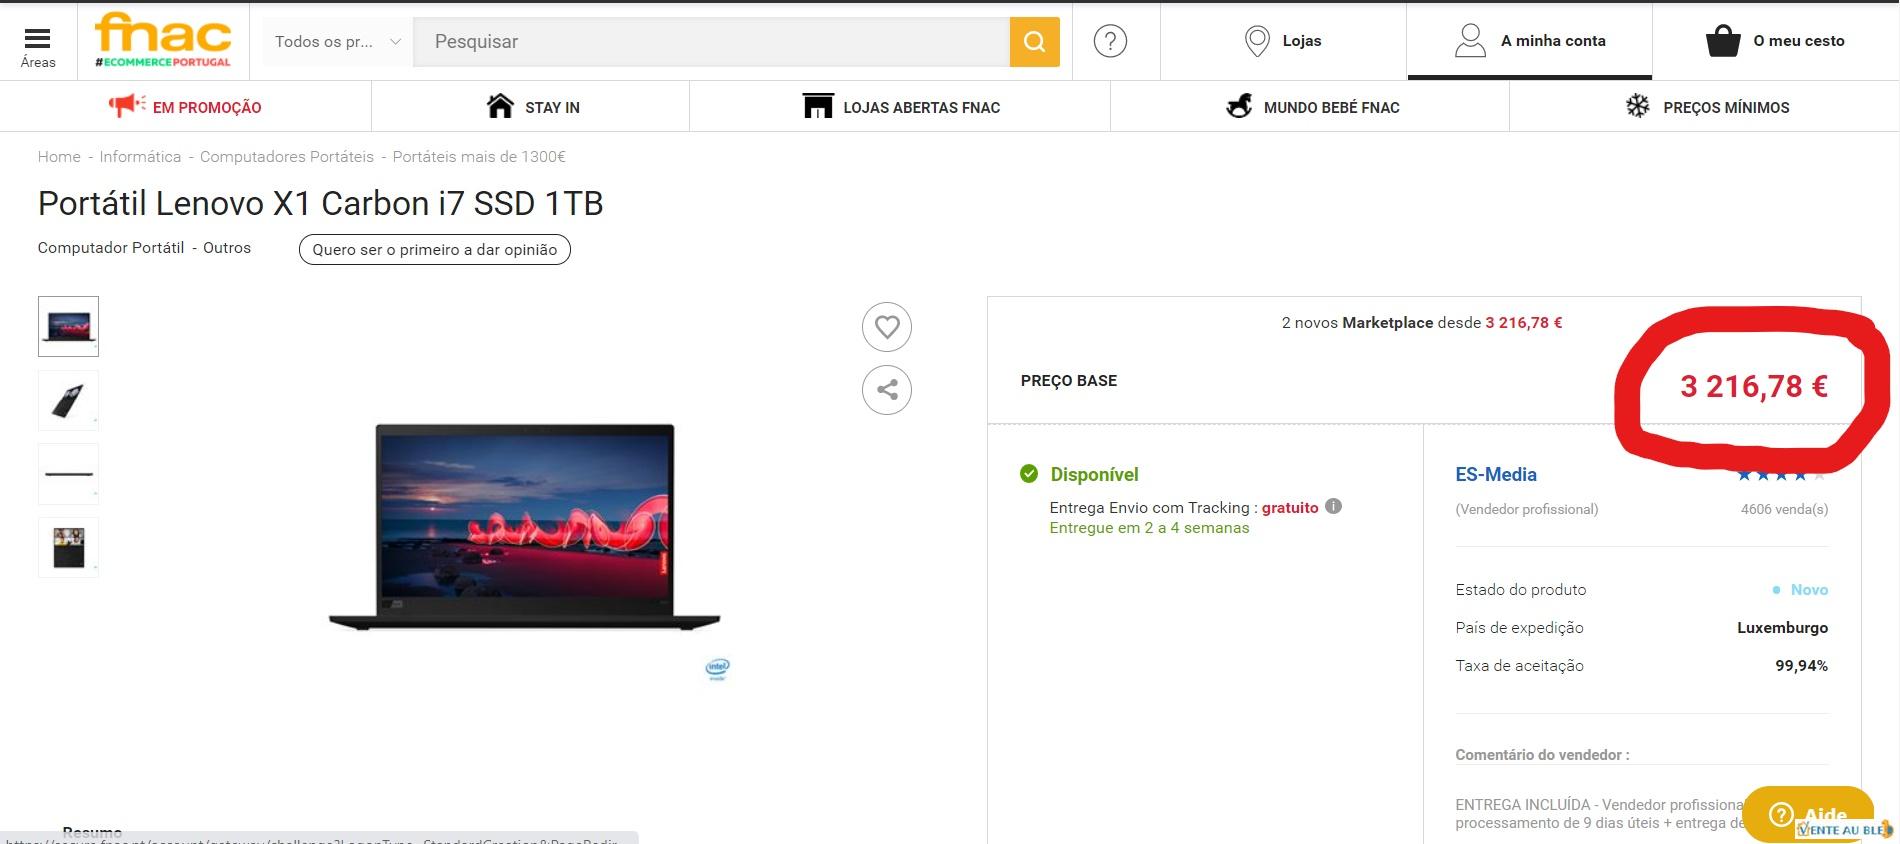Click the '4606 venda(s)' text
Viewport: 1900px width, 844px height.
coord(1784,509)
